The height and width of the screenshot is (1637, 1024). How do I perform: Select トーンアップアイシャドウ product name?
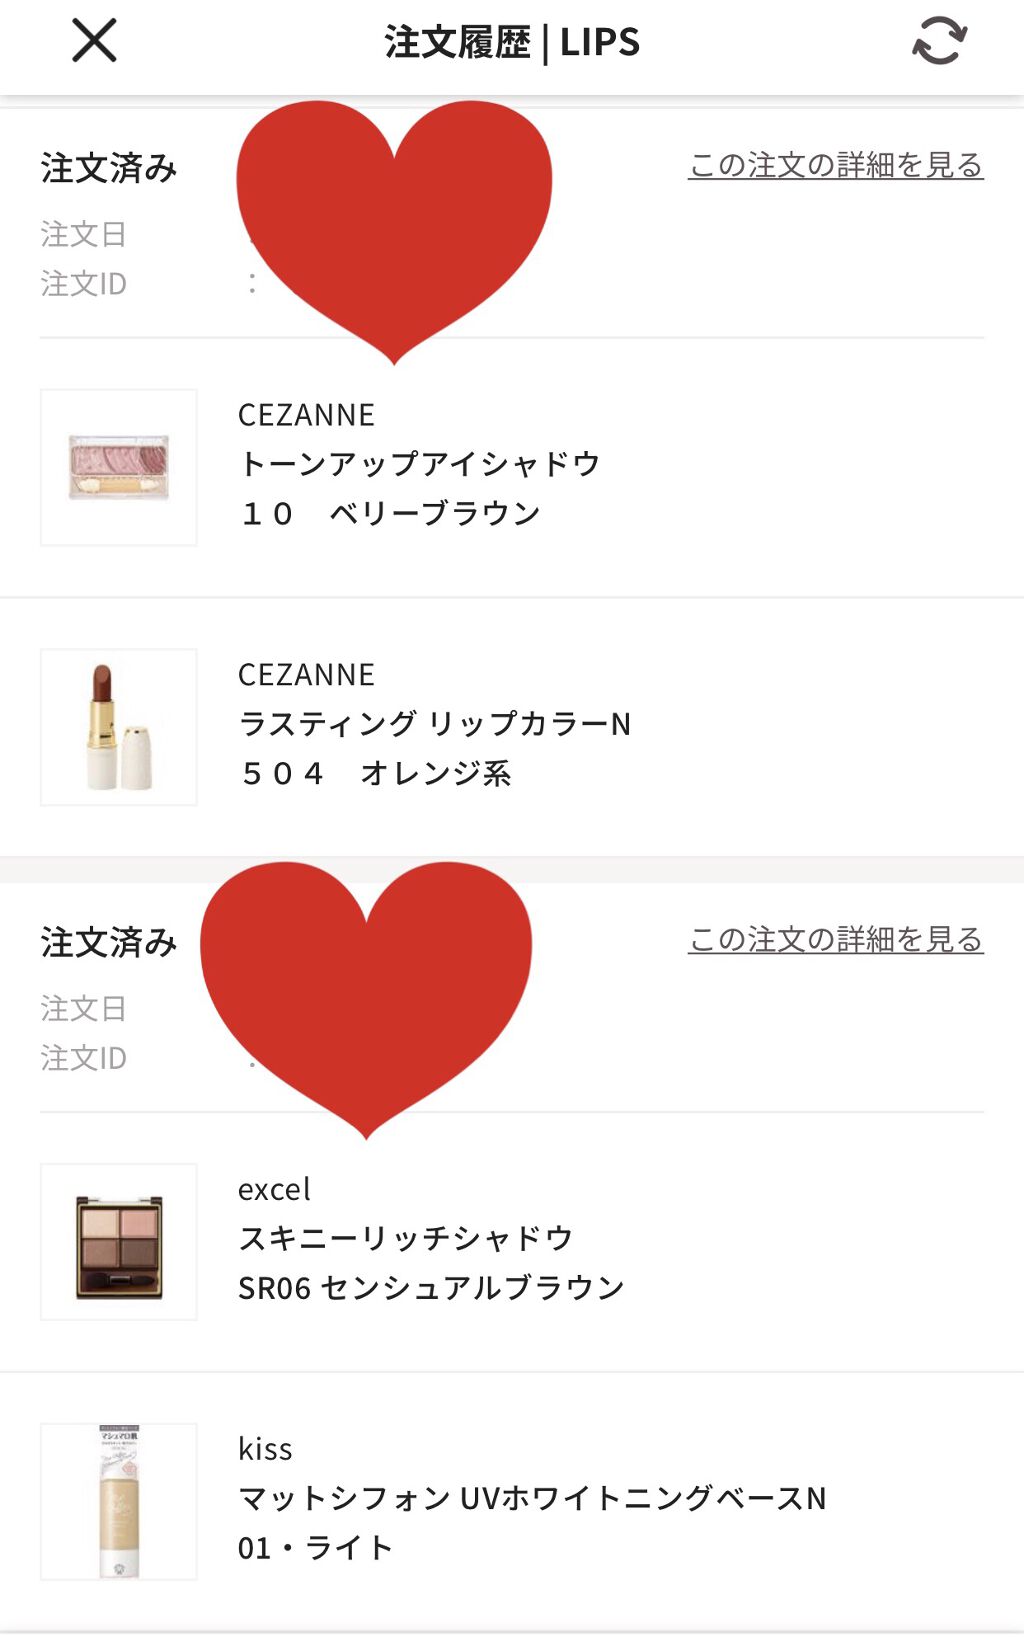(420, 464)
